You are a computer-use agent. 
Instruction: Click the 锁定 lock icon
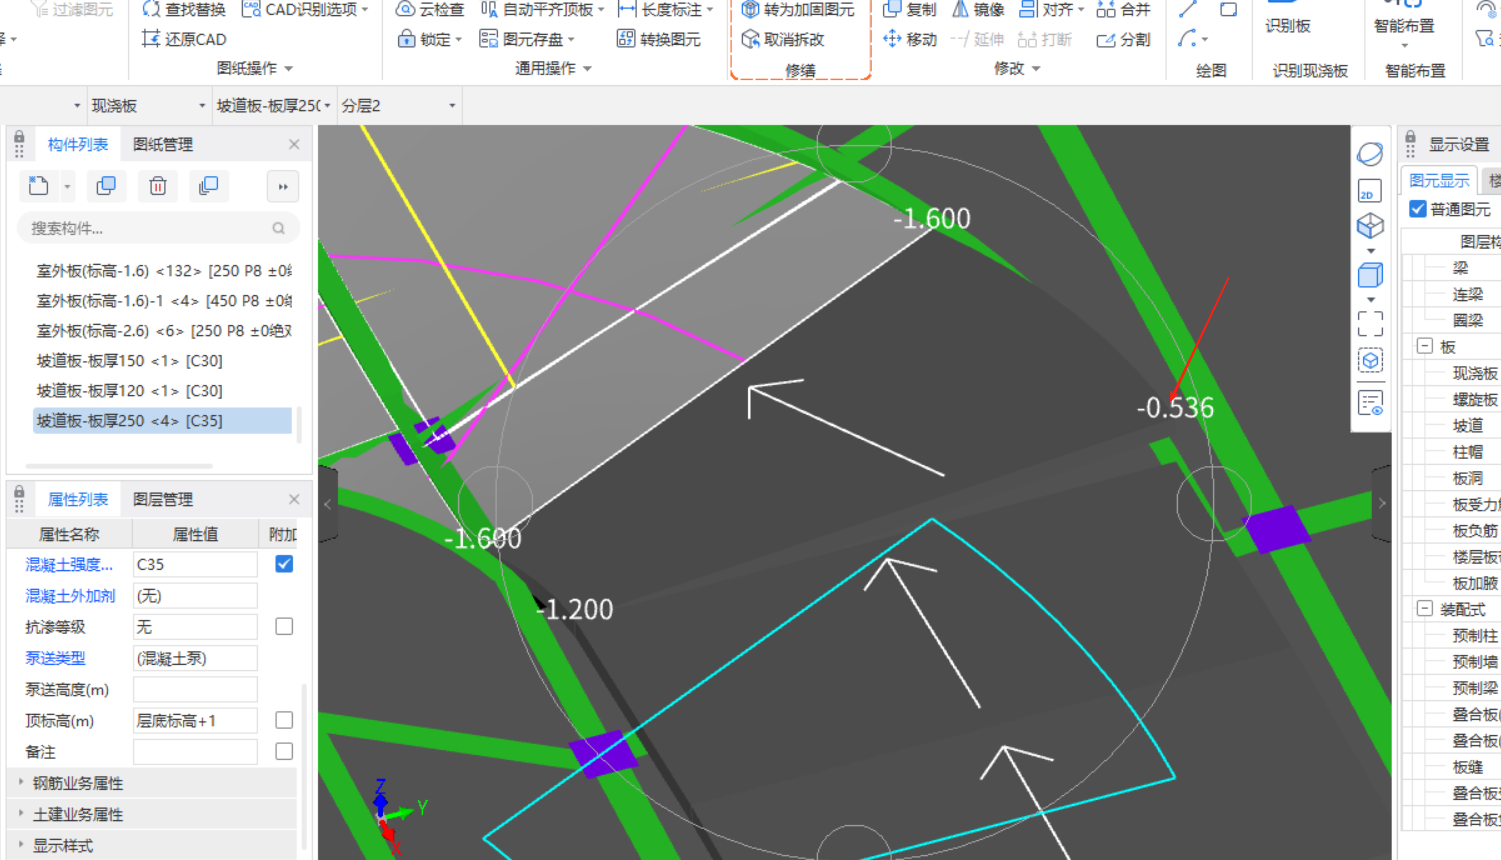[406, 39]
